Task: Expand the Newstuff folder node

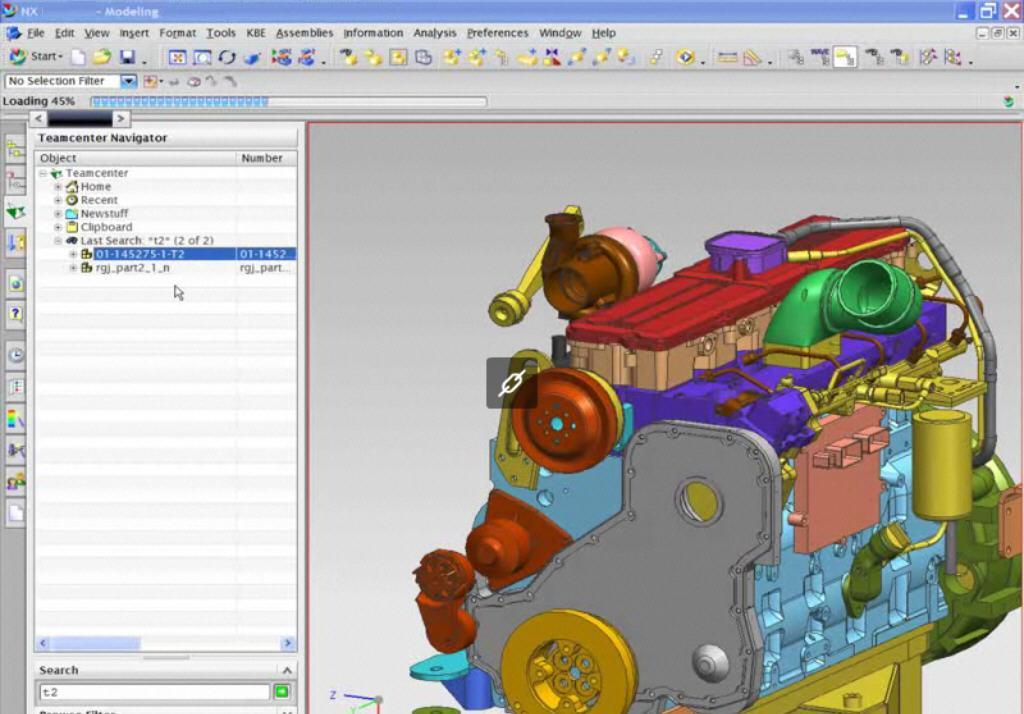Action: pos(58,214)
